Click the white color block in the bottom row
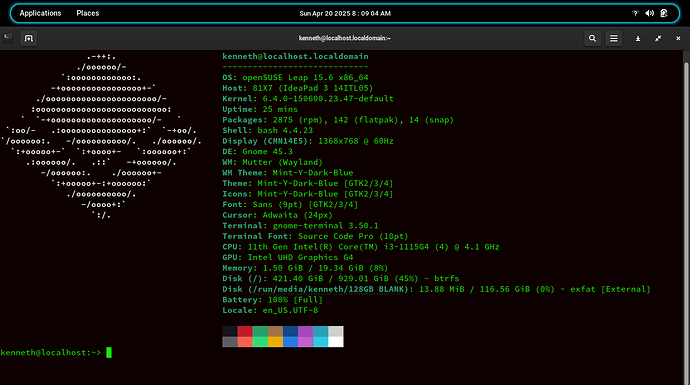690x385 pixels. point(336,342)
